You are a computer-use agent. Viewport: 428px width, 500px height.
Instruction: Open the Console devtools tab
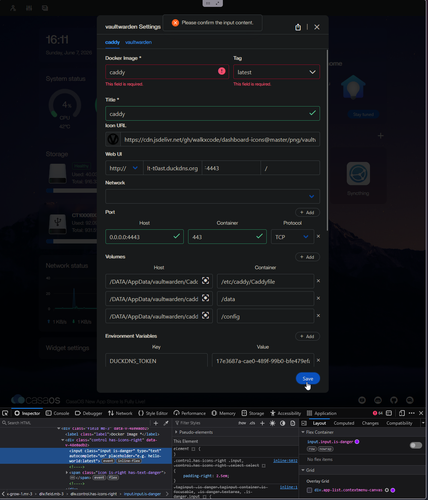click(x=57, y=413)
